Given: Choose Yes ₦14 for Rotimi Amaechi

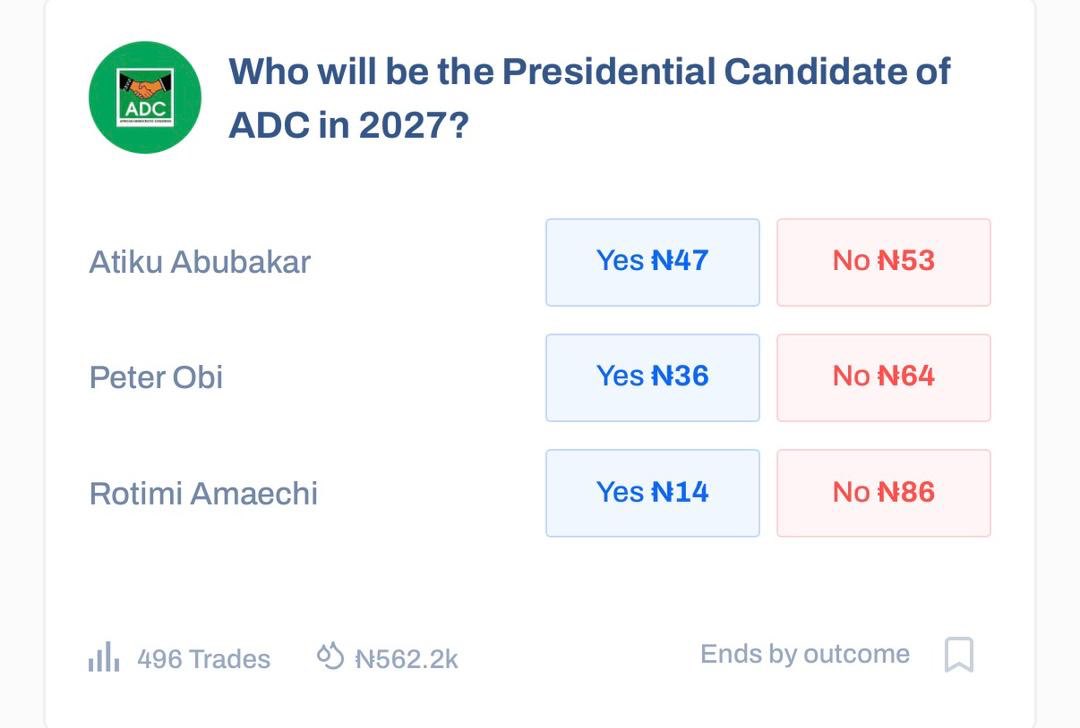Looking at the screenshot, I should click(x=652, y=493).
